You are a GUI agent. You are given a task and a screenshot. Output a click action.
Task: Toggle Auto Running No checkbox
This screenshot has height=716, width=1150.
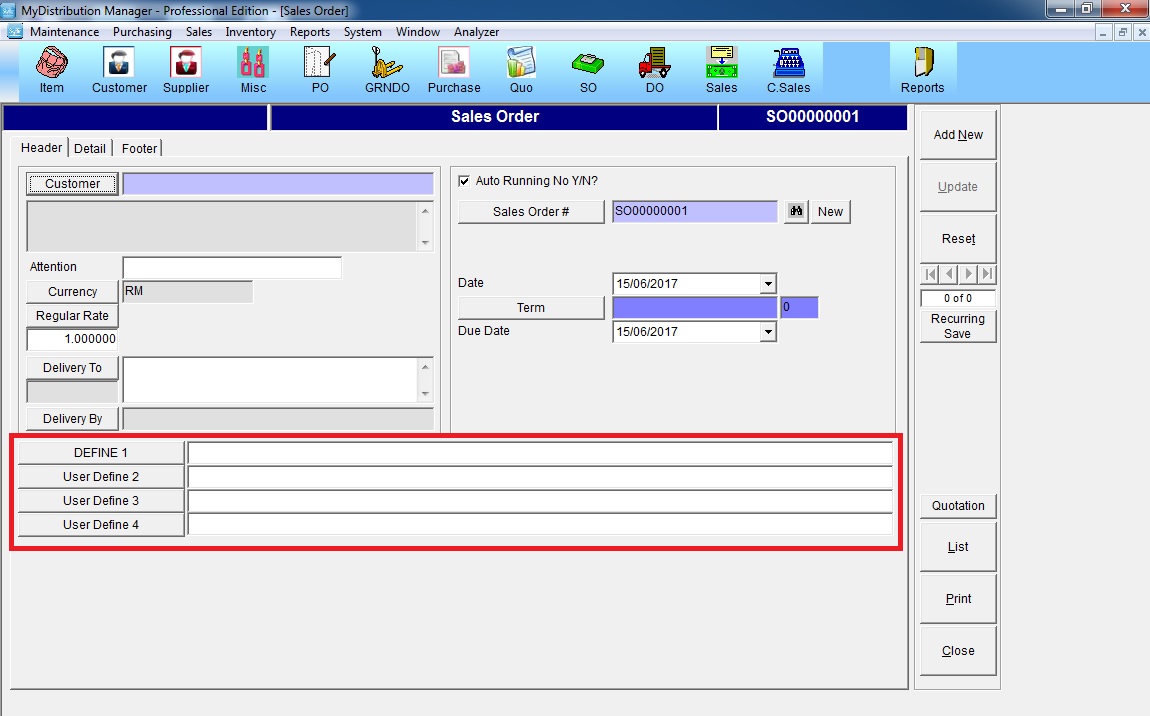point(464,181)
